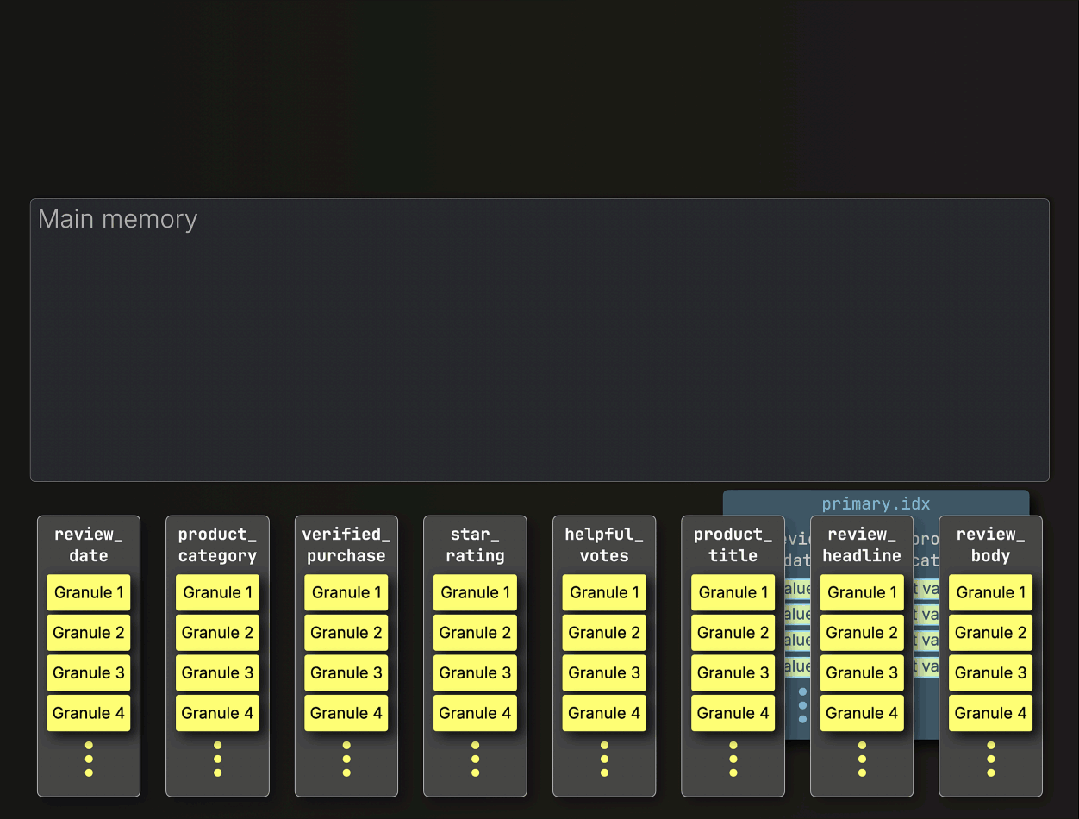
Task: Pick Granule 1 in verified_purchase column
Action: pos(346,592)
